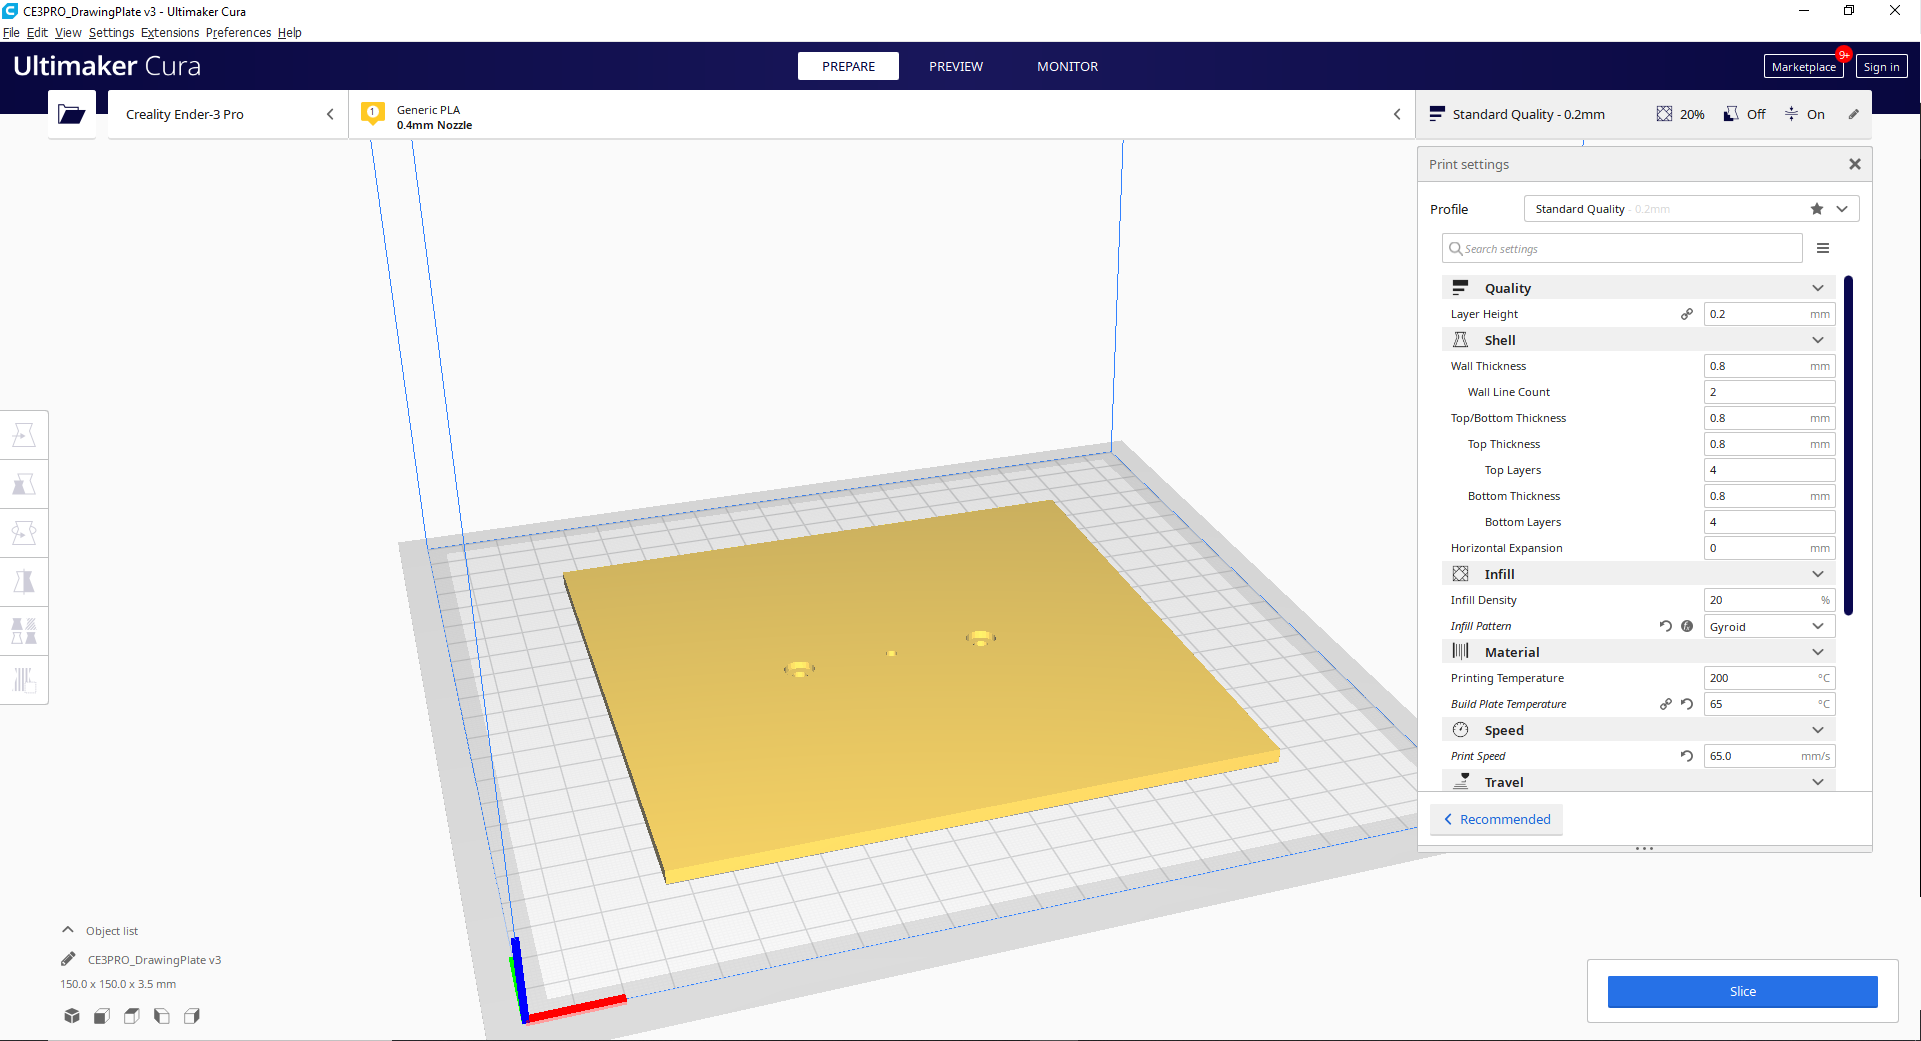Click the Sign in button
This screenshot has width=1921, height=1041.
point(1881,67)
